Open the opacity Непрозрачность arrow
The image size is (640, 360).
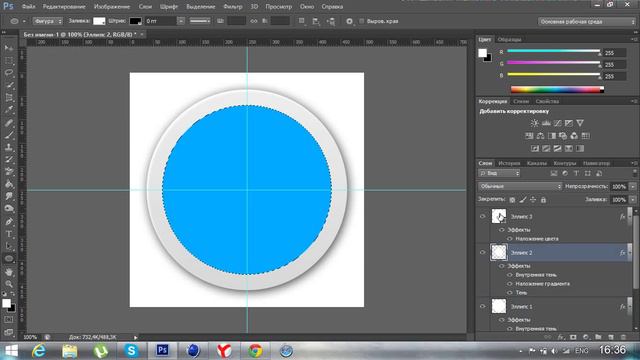pos(633,187)
